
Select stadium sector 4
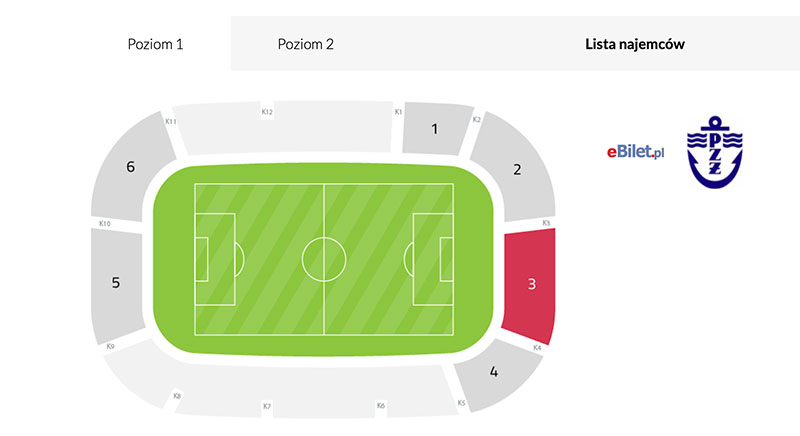click(x=494, y=372)
